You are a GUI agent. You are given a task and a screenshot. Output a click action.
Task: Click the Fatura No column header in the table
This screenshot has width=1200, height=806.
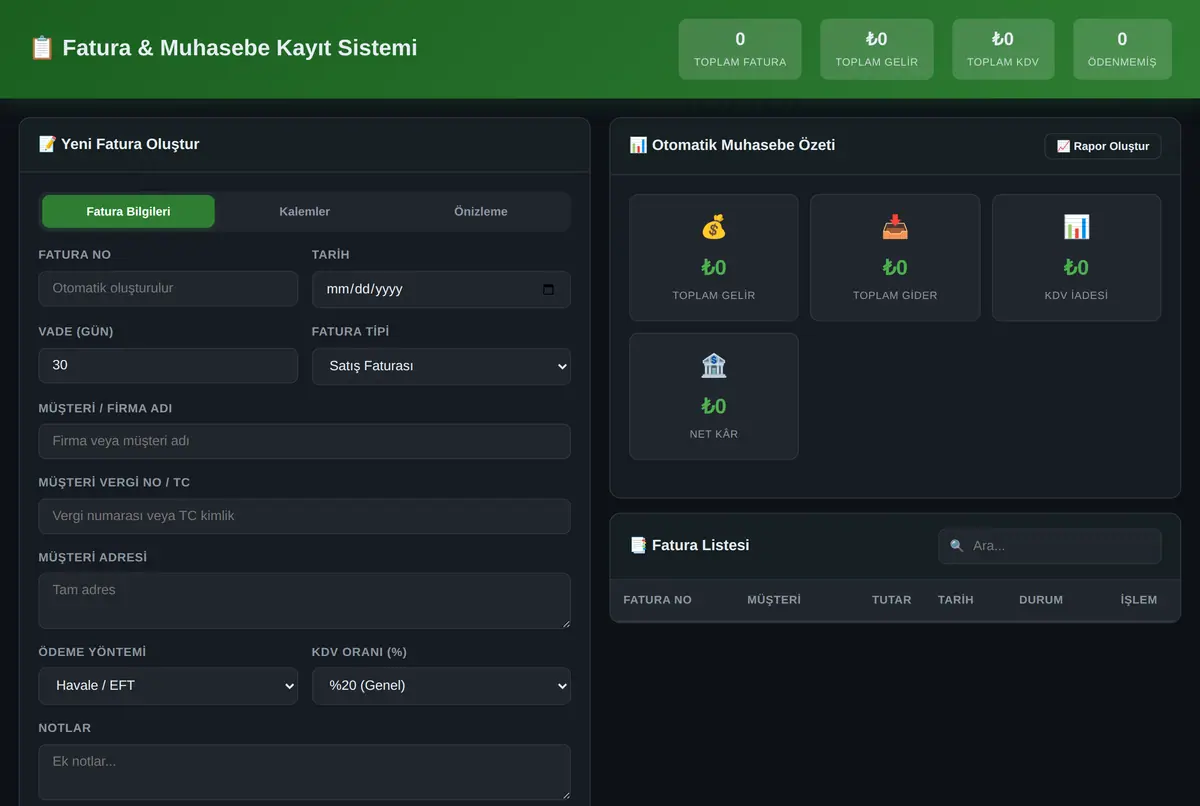point(657,600)
